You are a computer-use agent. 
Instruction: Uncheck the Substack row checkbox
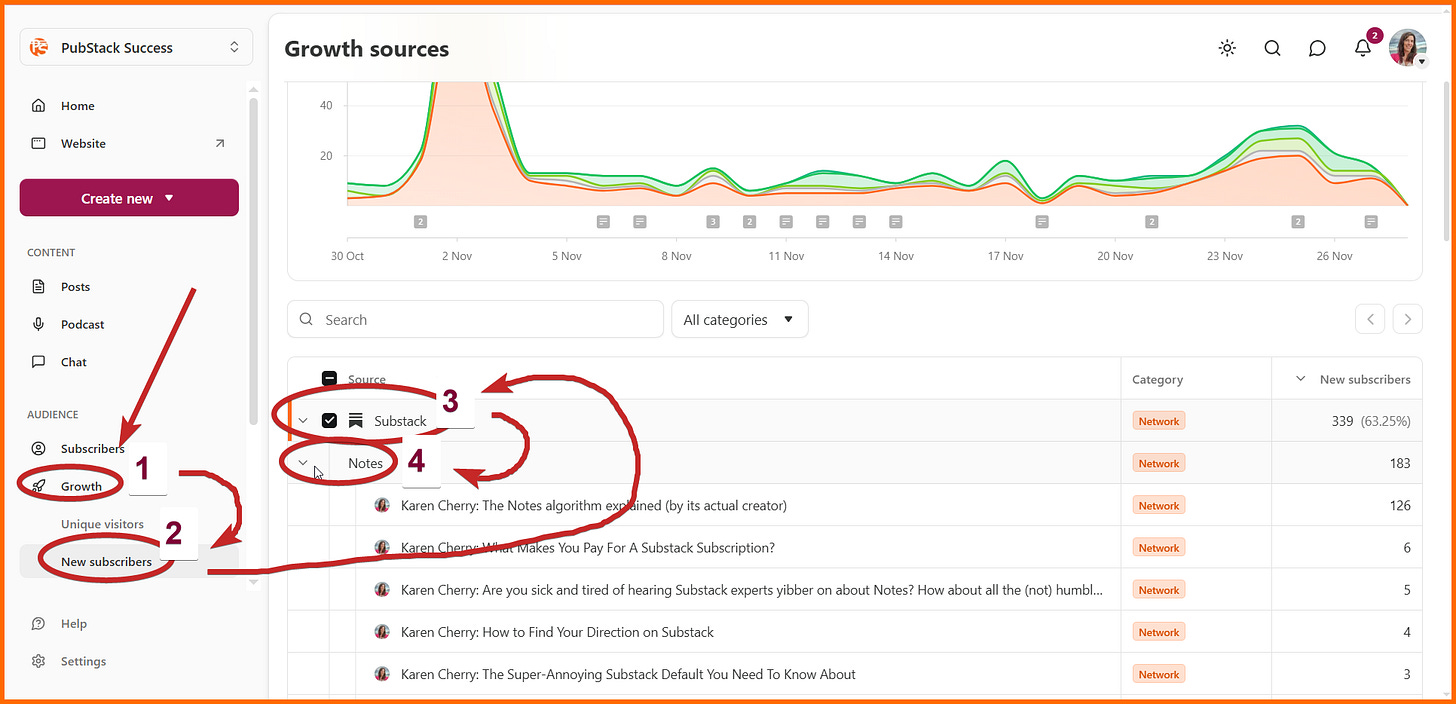pyautogui.click(x=329, y=421)
